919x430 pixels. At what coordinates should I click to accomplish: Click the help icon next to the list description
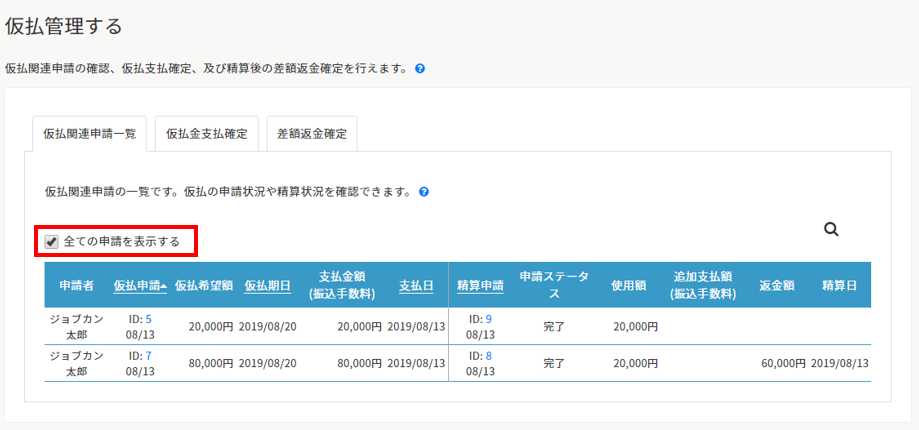pos(424,191)
